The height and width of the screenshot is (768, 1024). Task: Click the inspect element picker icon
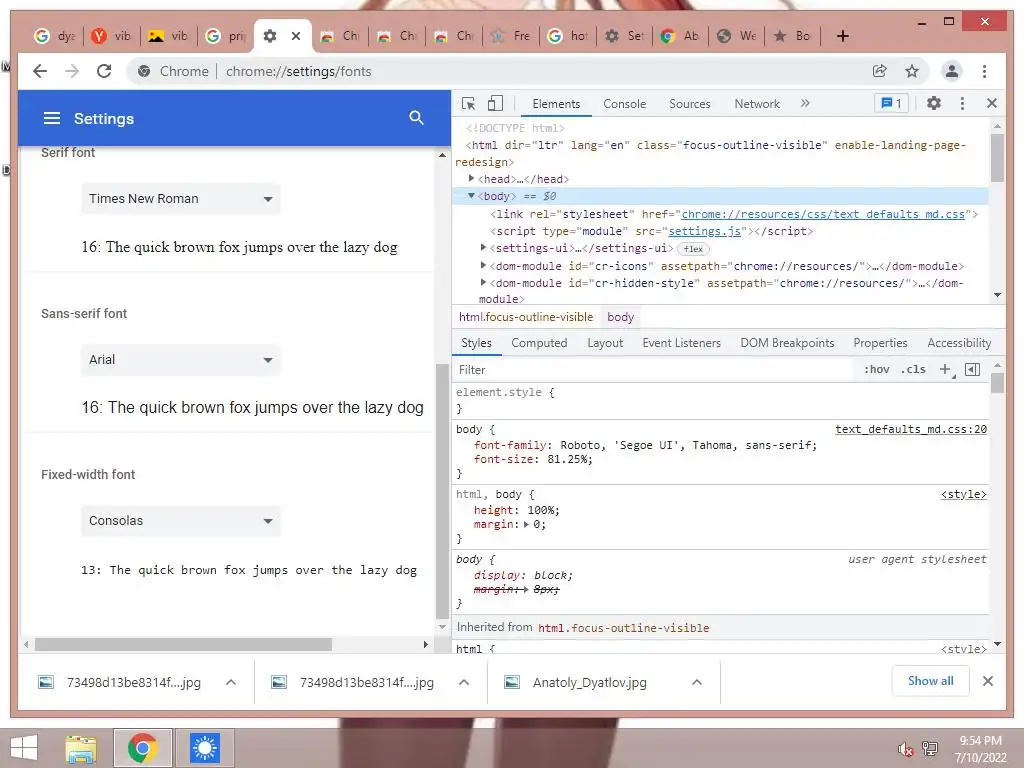coord(468,103)
